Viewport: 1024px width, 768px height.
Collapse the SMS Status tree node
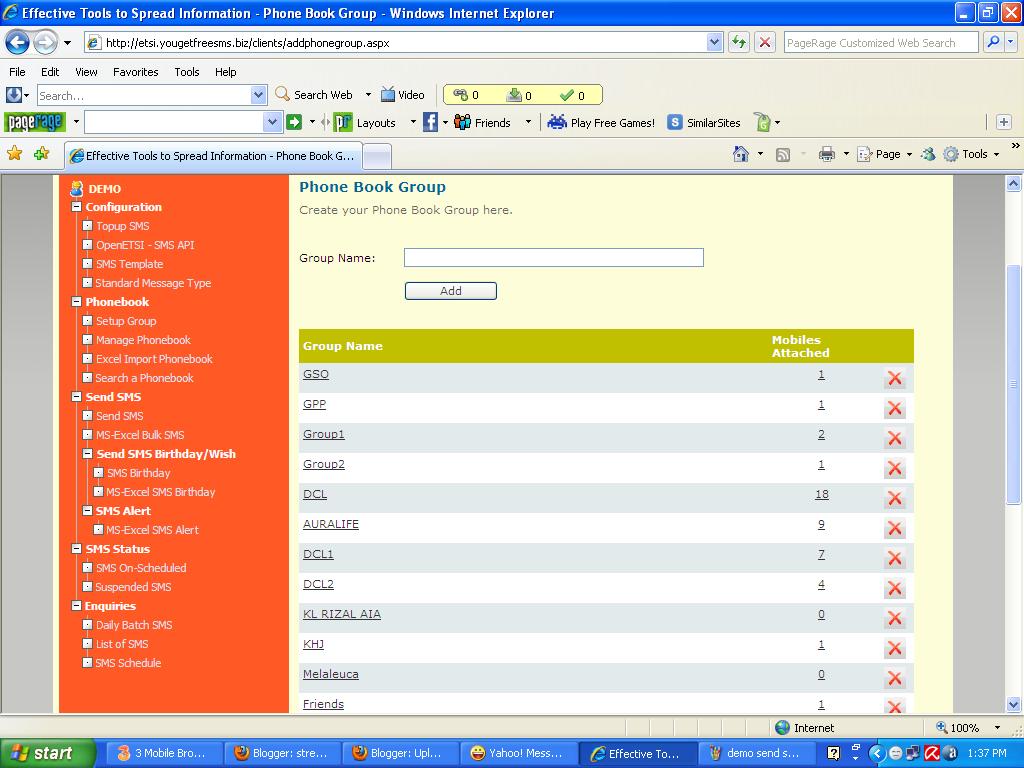click(76, 549)
